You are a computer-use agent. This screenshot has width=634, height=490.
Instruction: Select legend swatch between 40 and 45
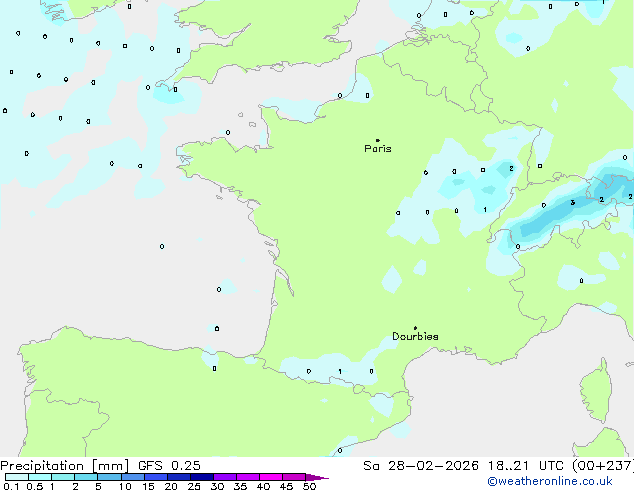[271, 477]
